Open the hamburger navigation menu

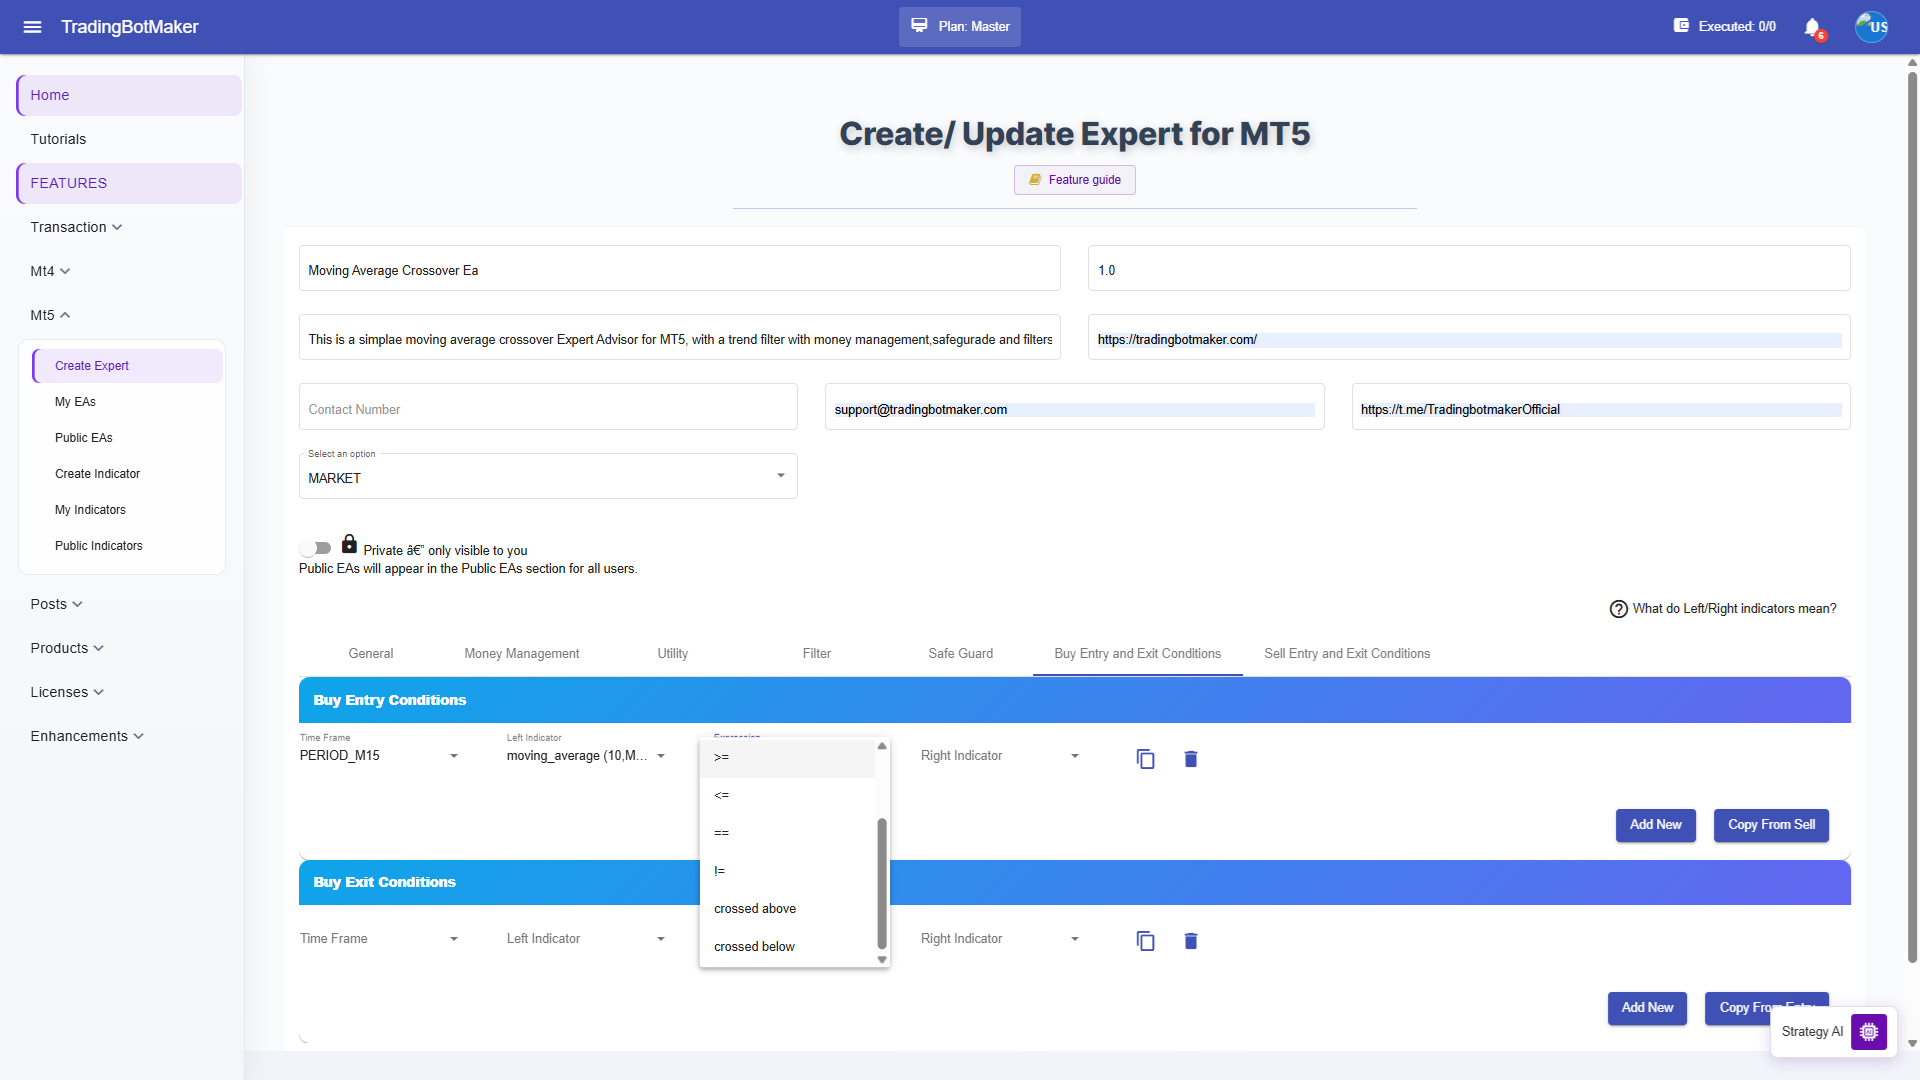32,27
